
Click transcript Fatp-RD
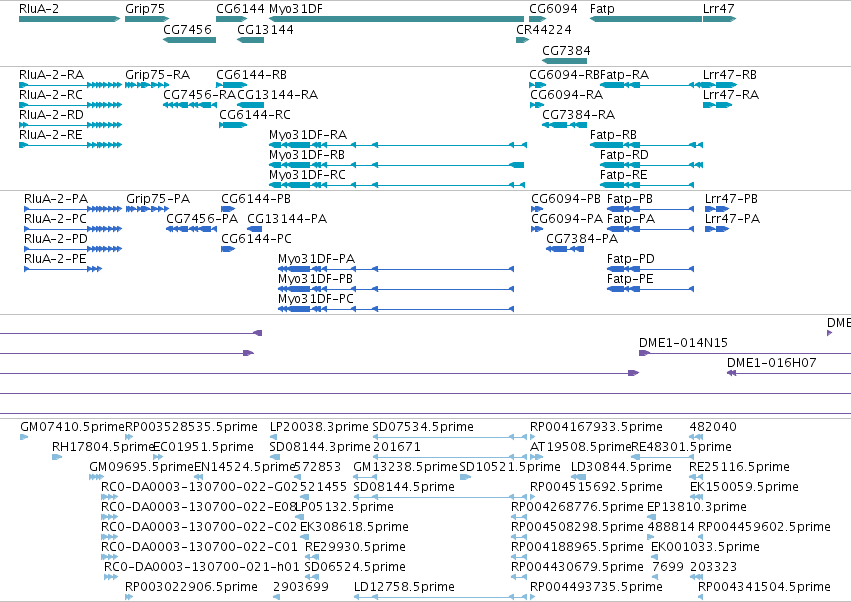coord(651,165)
